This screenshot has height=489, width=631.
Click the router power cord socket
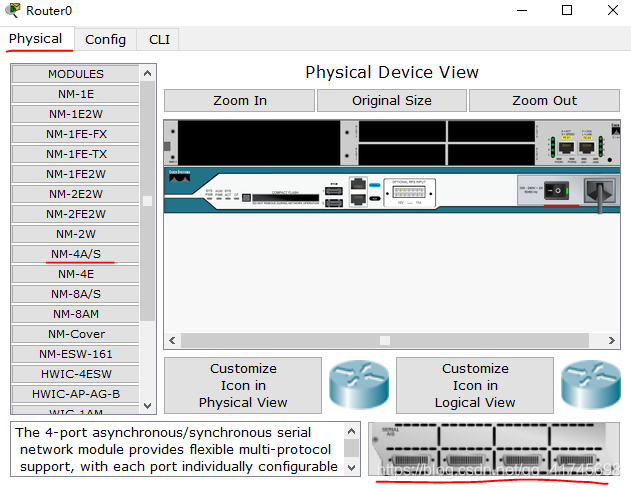(600, 191)
